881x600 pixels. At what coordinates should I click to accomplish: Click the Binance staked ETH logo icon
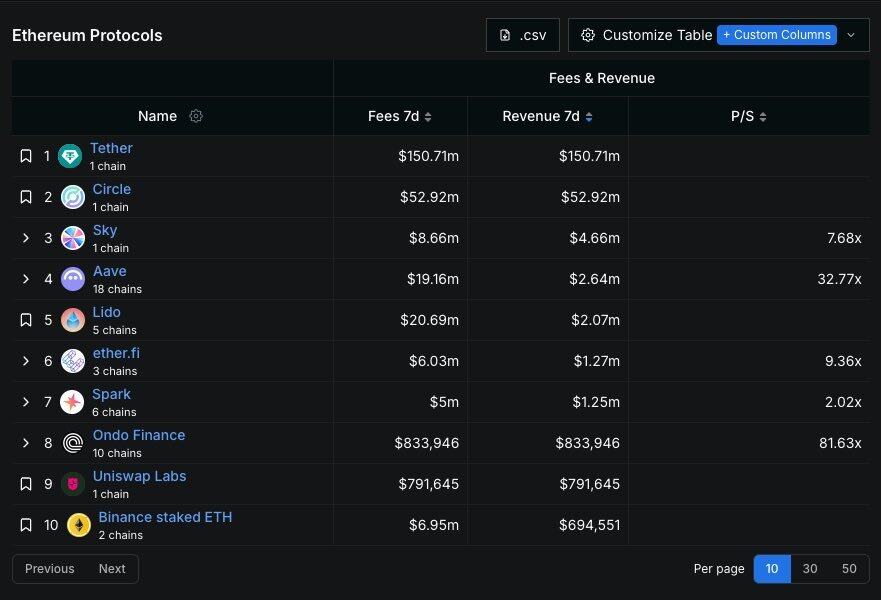click(79, 525)
